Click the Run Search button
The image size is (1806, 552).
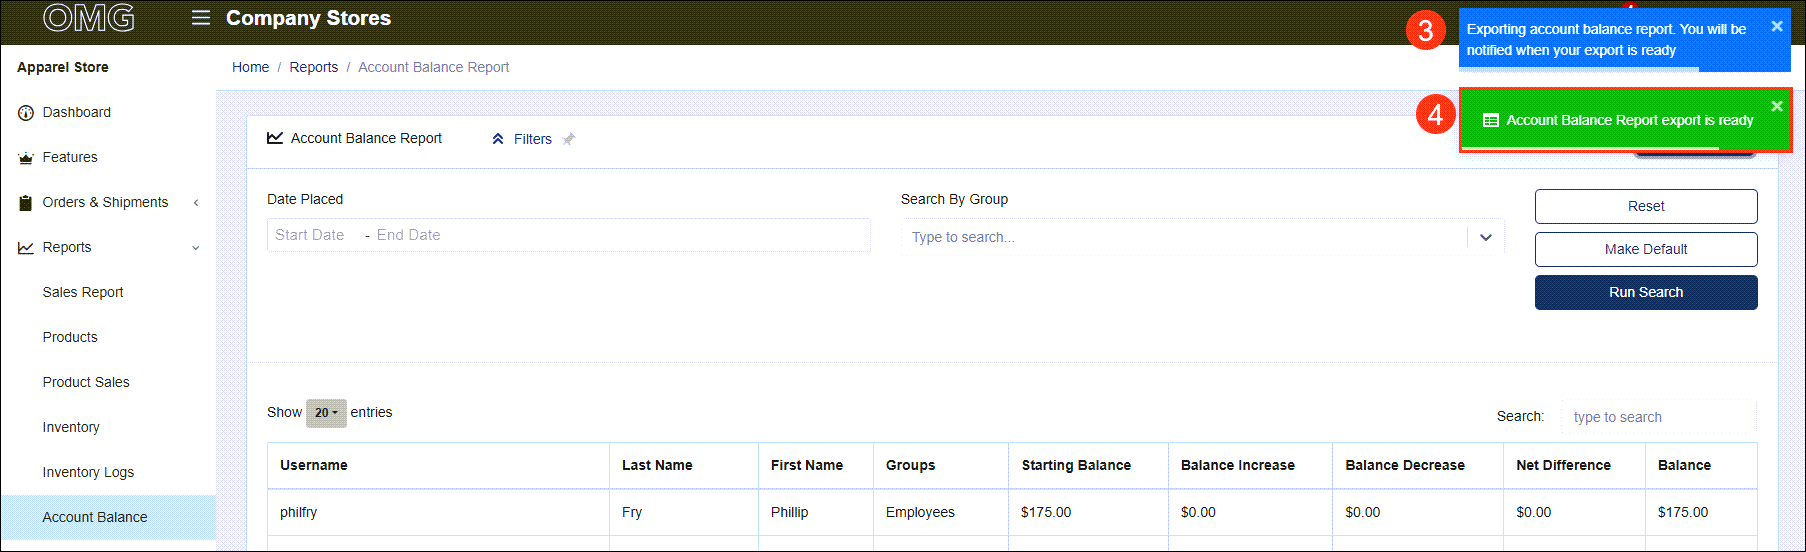[x=1646, y=292]
